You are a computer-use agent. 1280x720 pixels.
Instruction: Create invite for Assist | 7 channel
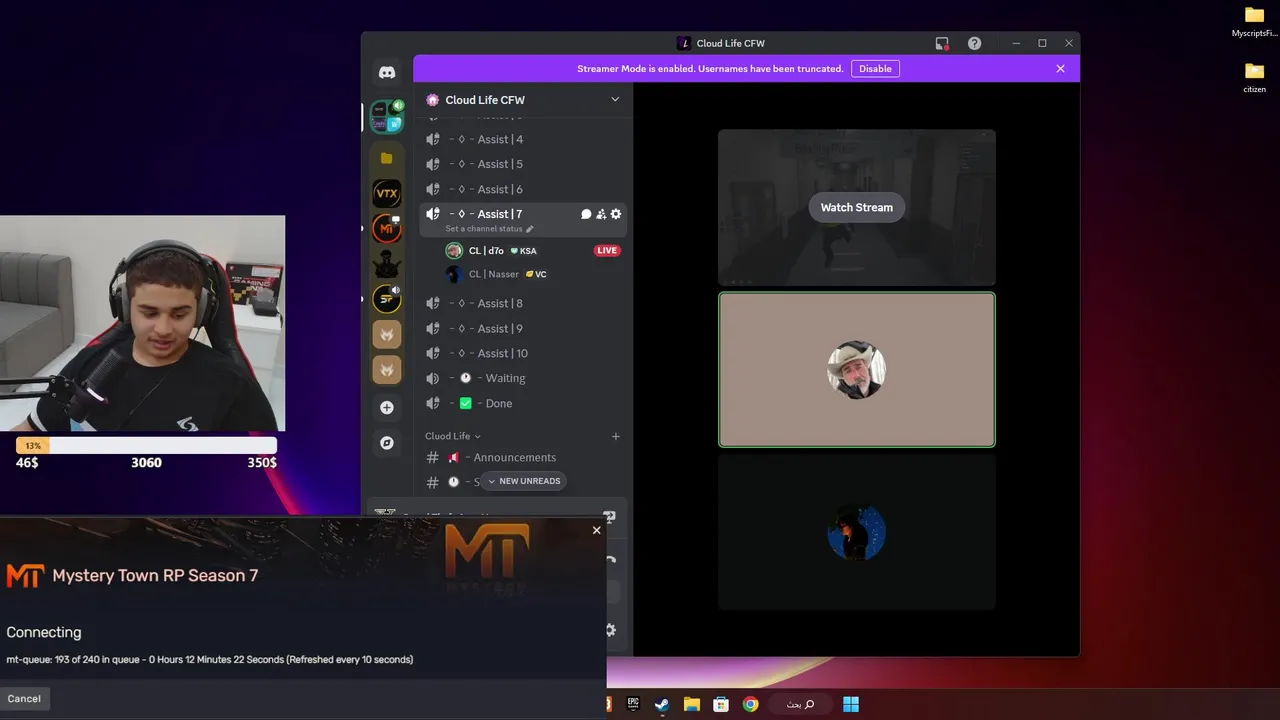(601, 214)
